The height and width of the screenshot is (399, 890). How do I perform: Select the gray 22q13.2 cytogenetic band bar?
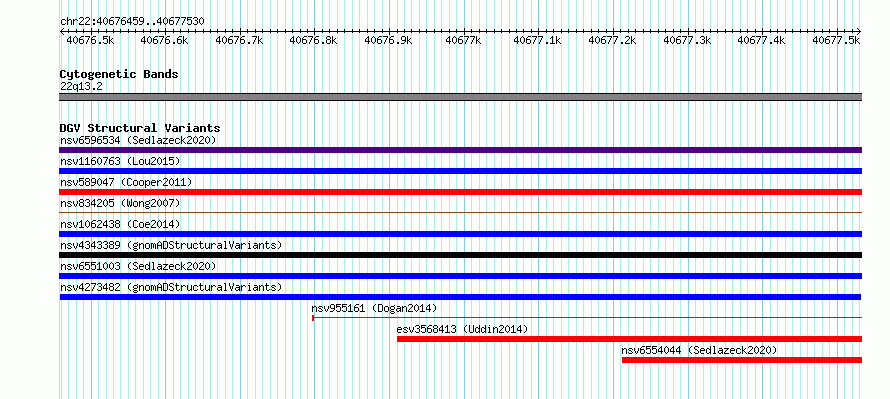tap(460, 97)
